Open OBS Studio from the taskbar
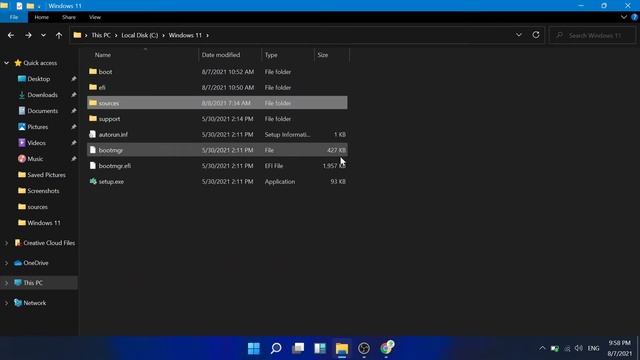Viewport: 640px width, 360px height. 364,348
